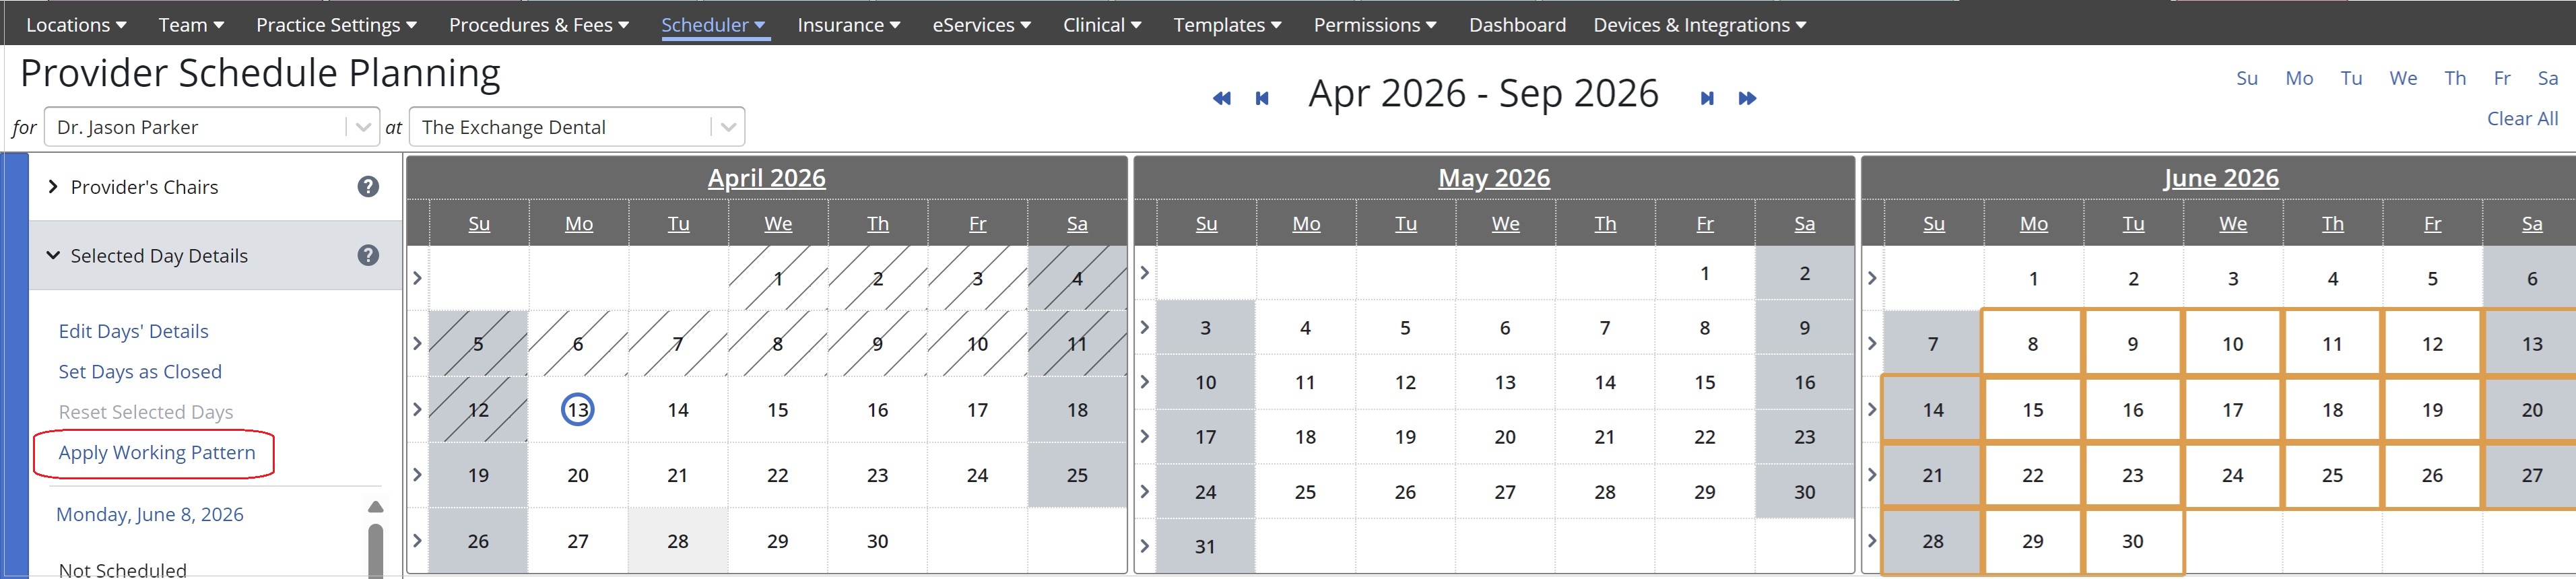Open the Scheduler menu
2576x579 pixels.
click(x=713, y=25)
